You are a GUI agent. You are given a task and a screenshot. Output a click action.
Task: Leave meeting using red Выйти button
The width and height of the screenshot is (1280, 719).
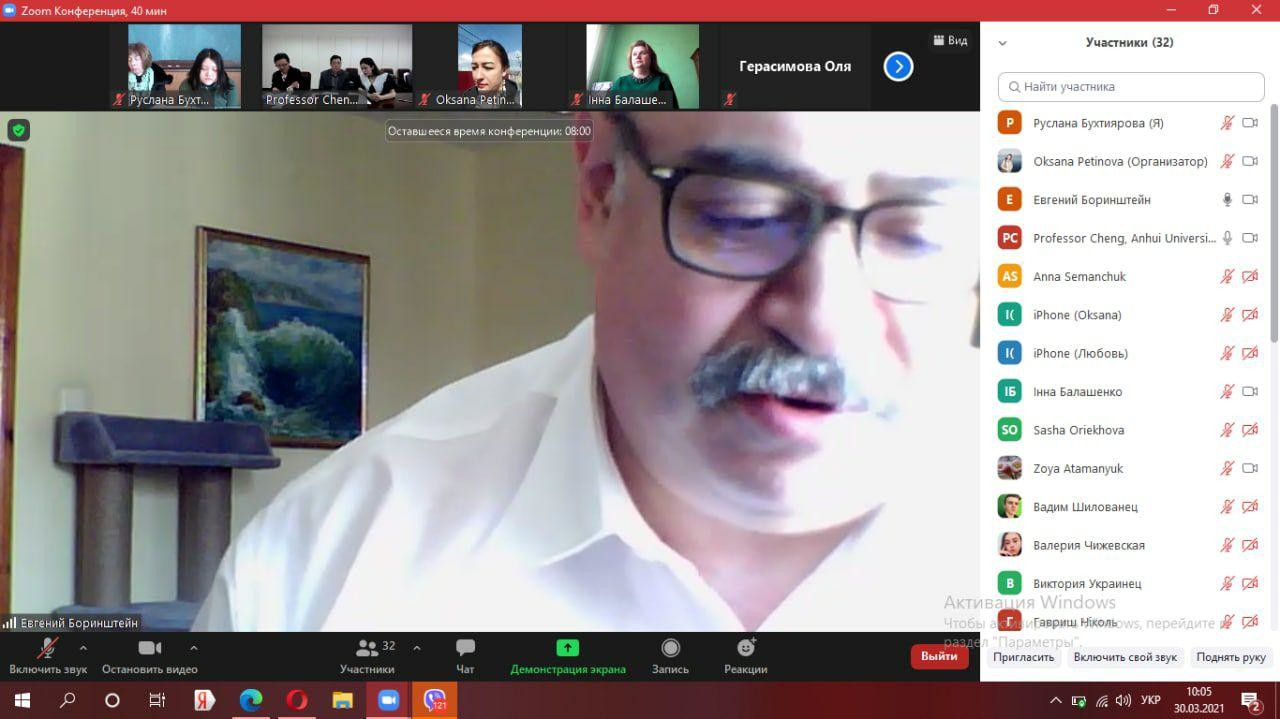pyautogui.click(x=939, y=657)
